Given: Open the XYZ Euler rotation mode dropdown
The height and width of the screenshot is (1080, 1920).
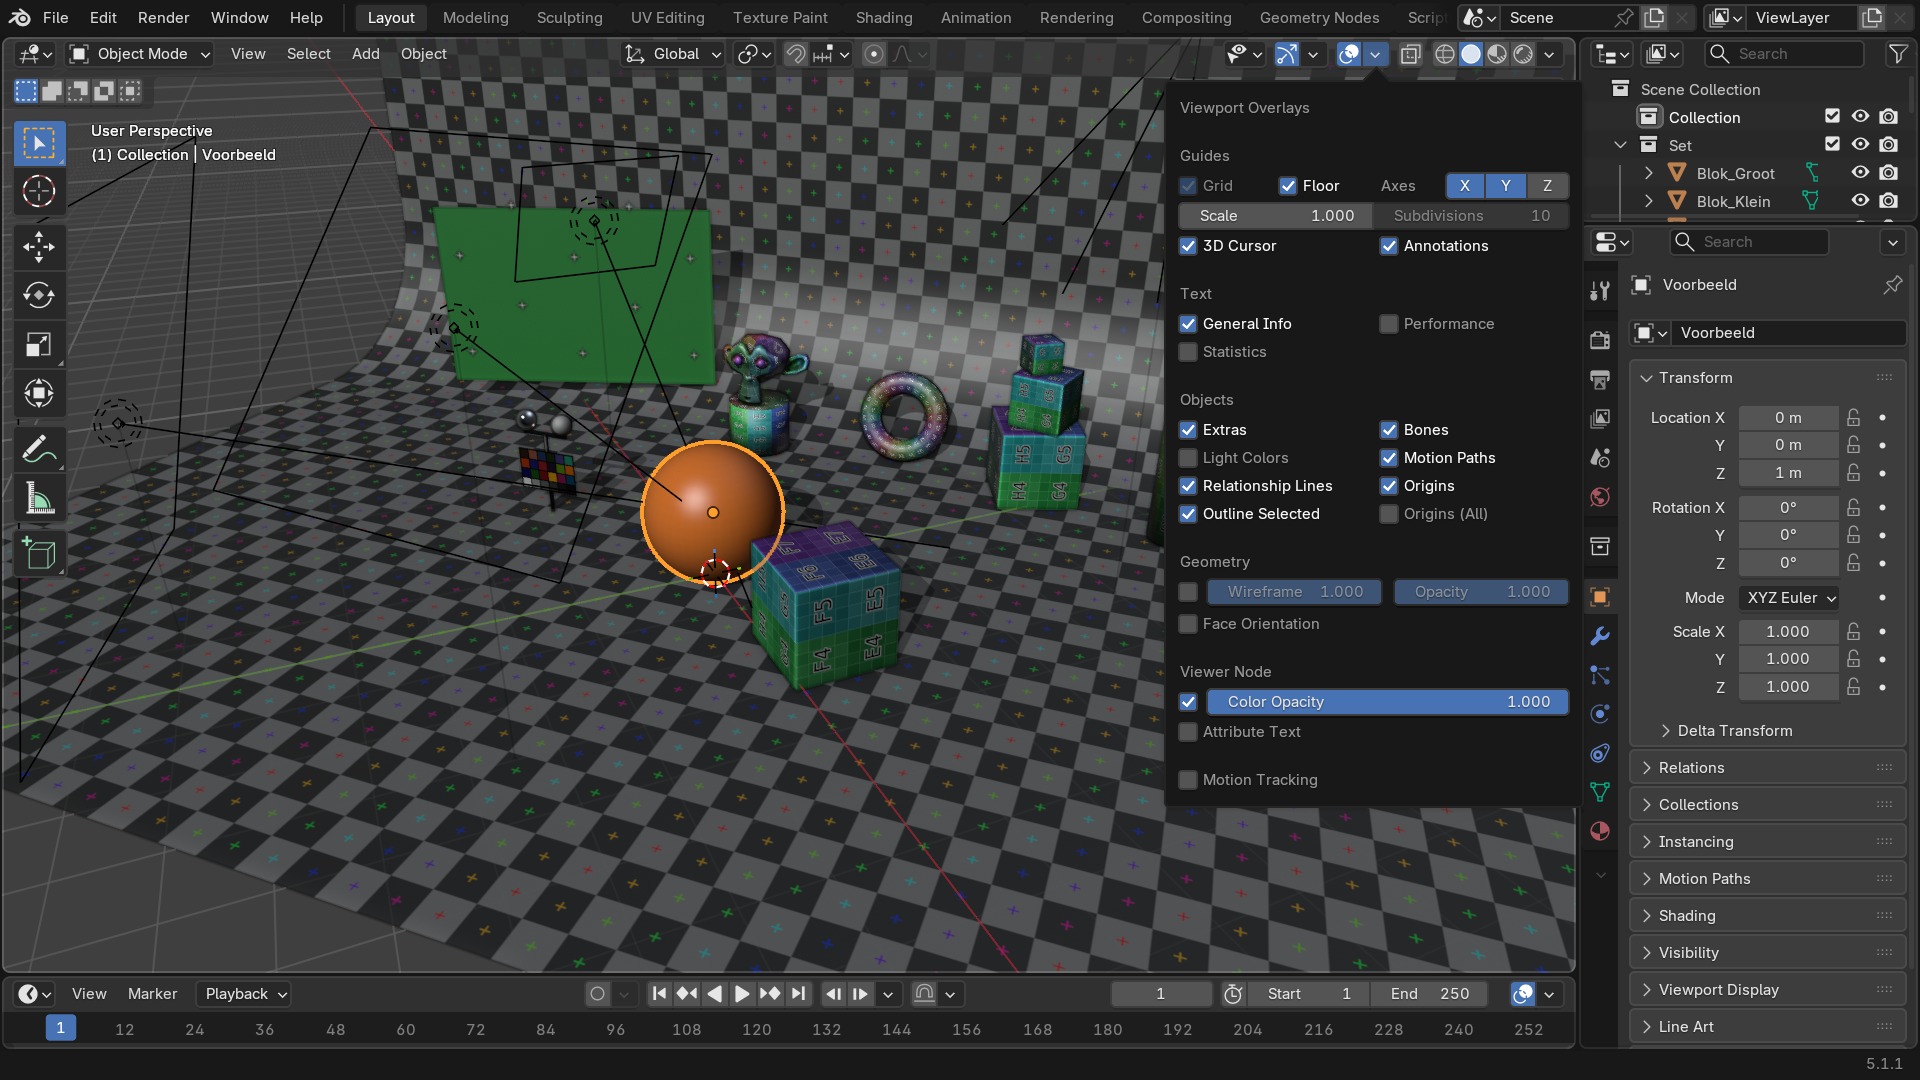Looking at the screenshot, I should pyautogui.click(x=1790, y=598).
